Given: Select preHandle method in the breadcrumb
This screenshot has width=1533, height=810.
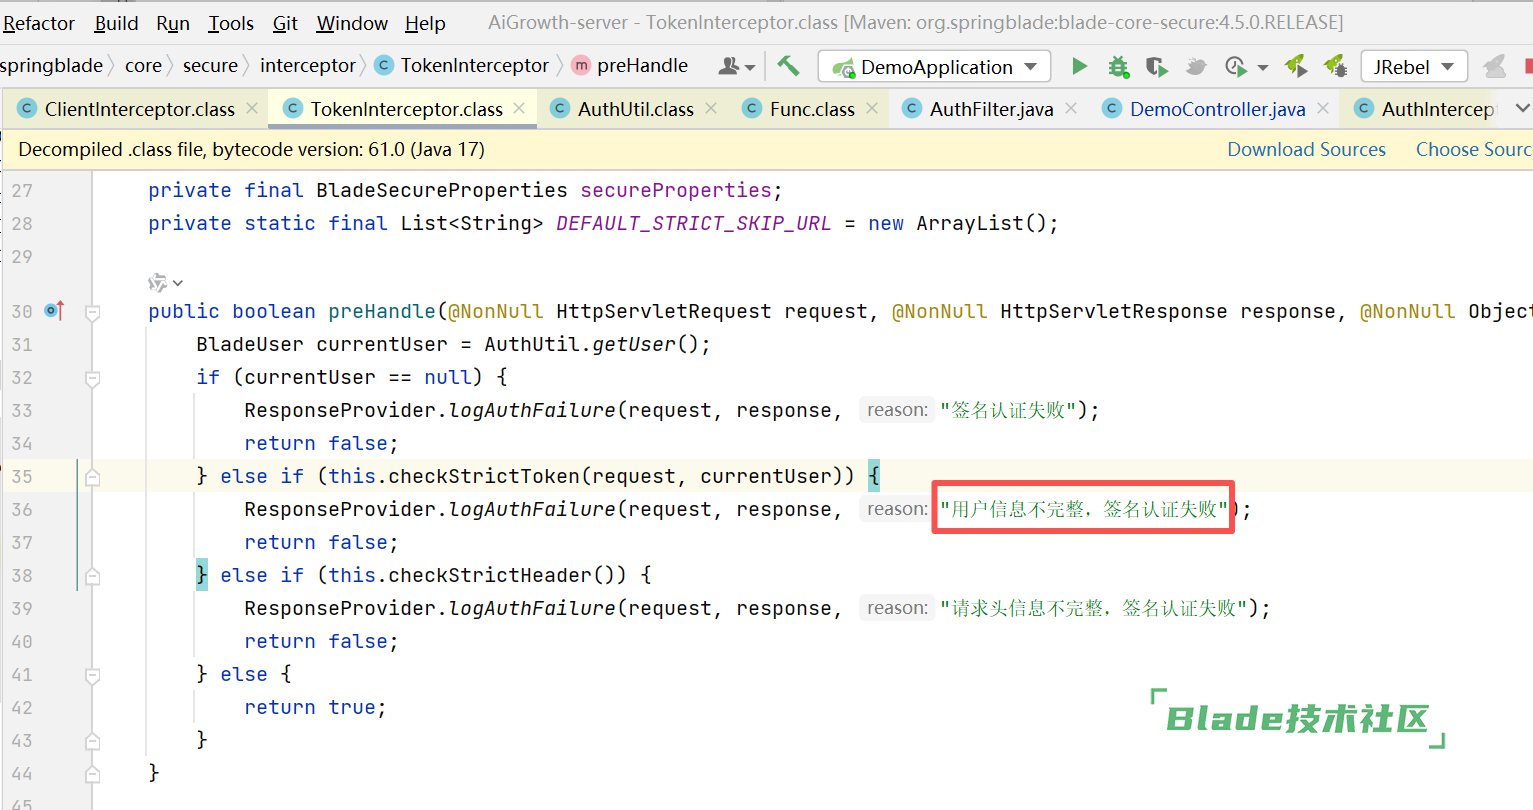Looking at the screenshot, I should pos(630,65).
